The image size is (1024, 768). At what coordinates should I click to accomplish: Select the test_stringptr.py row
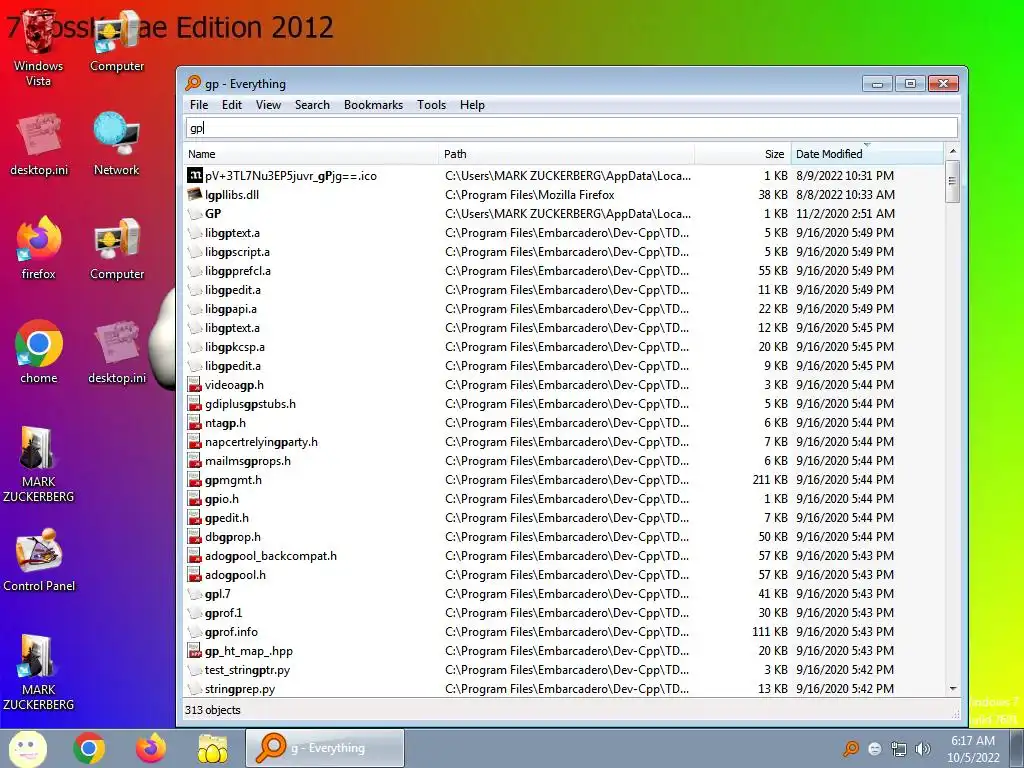pyautogui.click(x=564, y=669)
